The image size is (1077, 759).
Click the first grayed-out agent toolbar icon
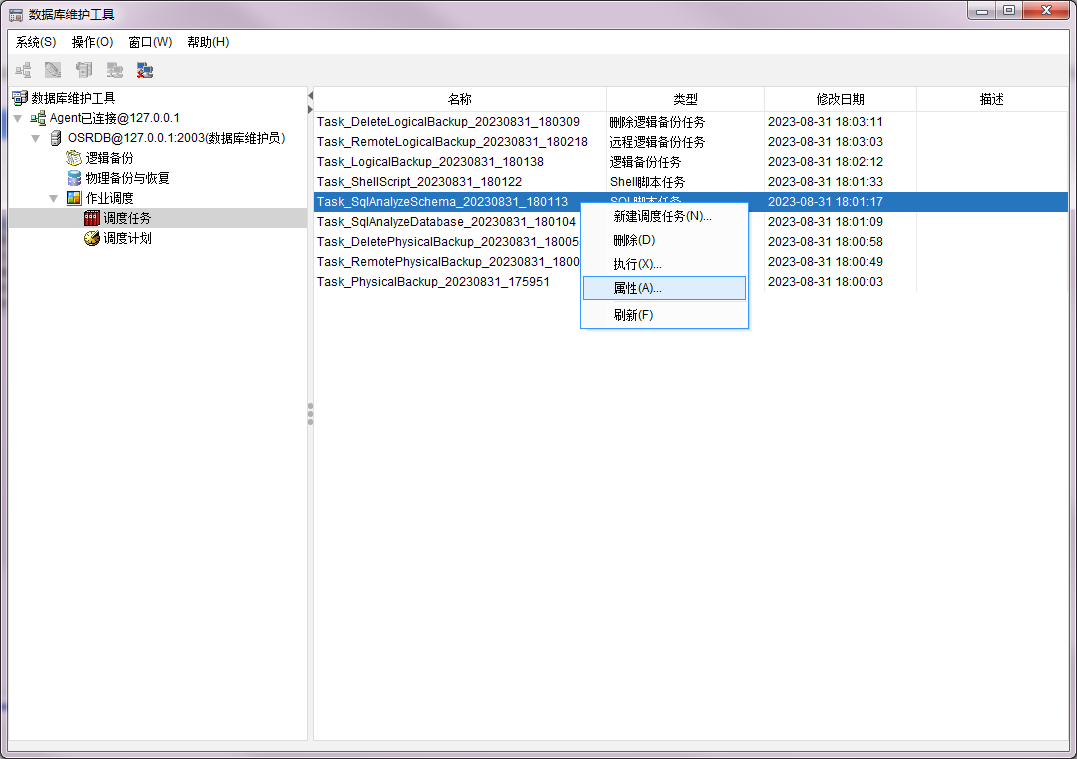23,70
